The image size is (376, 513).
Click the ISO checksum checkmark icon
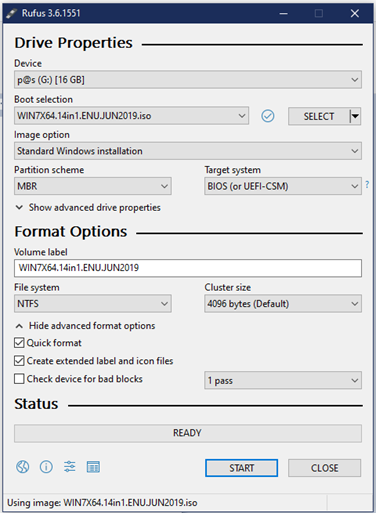pos(268,116)
